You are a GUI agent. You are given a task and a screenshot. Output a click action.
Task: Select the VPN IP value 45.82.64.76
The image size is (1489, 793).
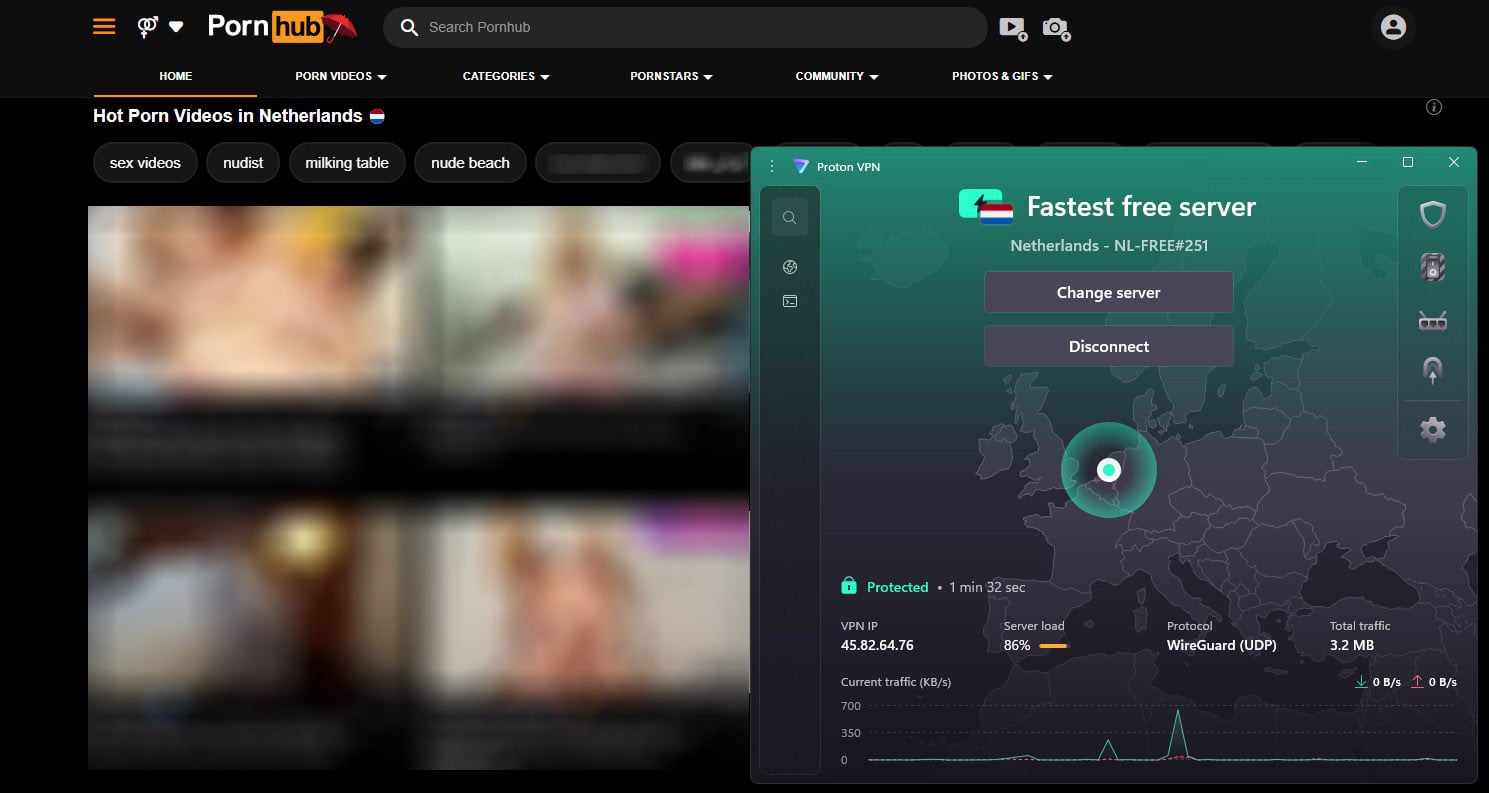pyautogui.click(x=877, y=645)
